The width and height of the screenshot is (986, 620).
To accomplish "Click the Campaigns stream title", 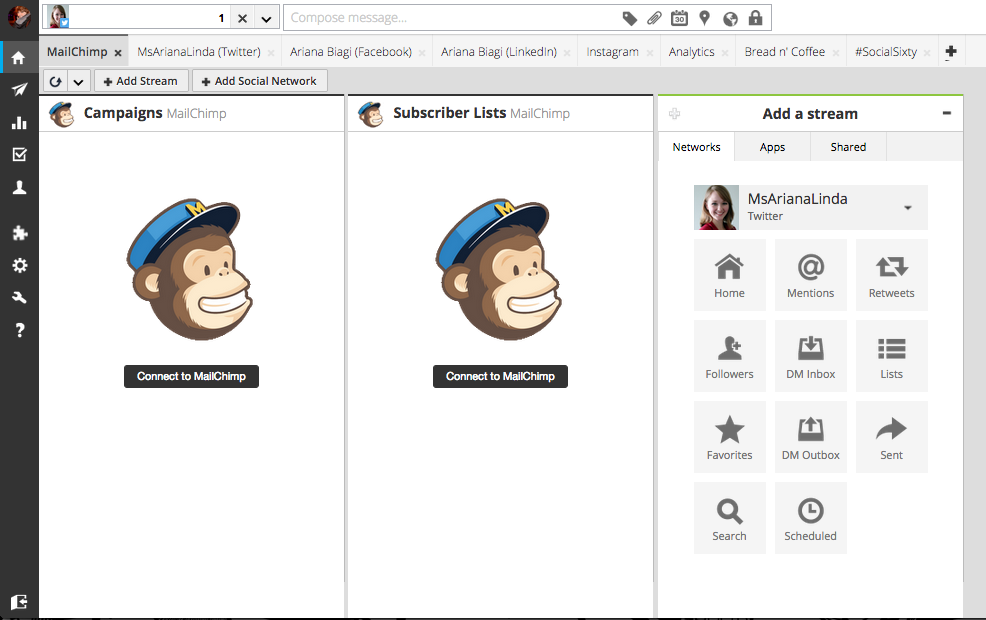I will click(x=123, y=113).
